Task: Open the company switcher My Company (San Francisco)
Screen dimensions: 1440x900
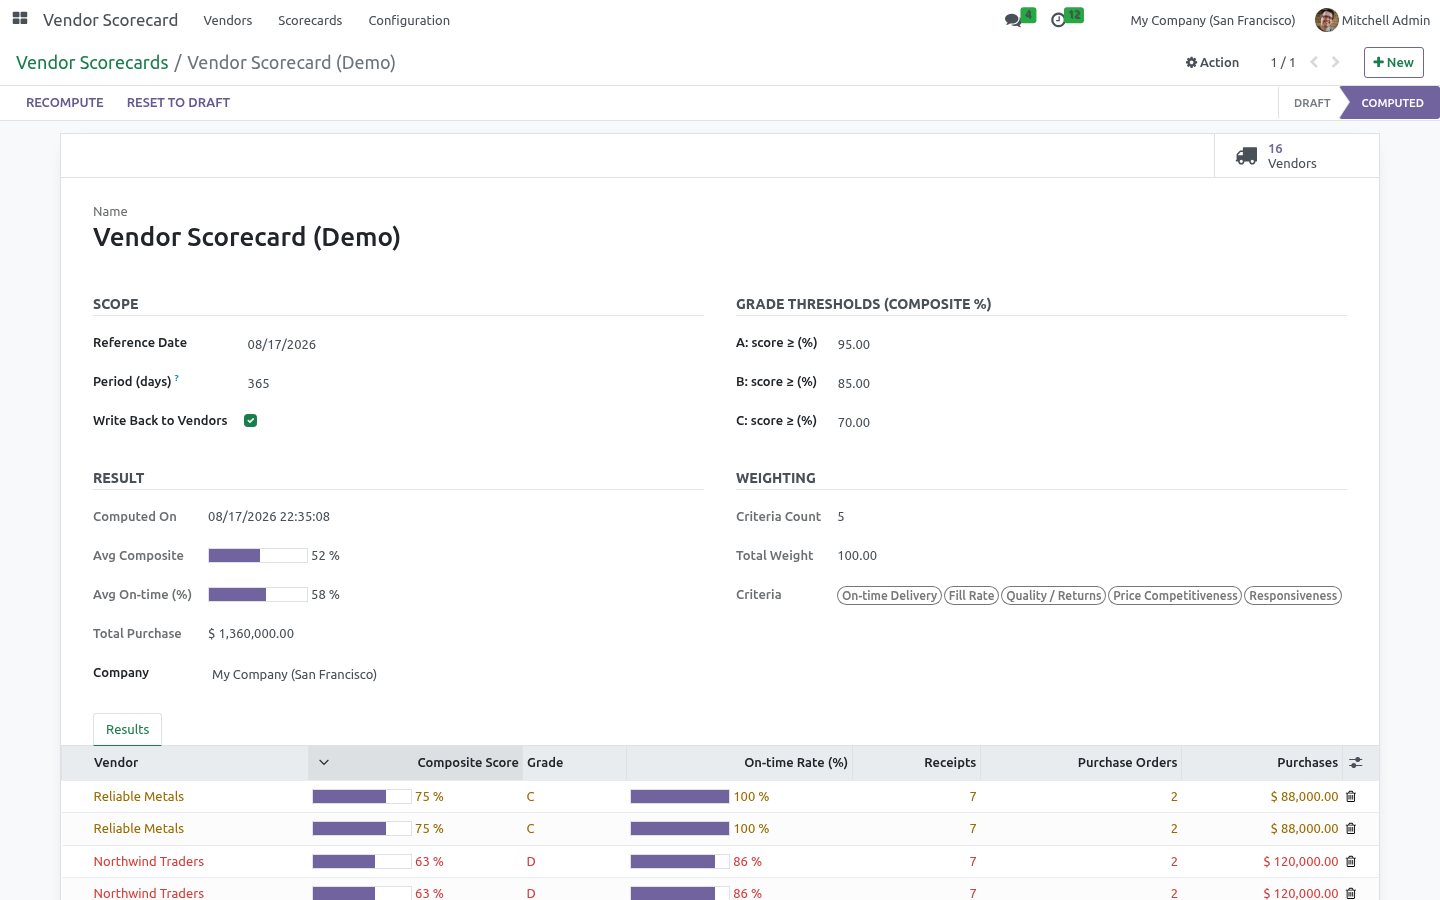Action: point(1212,20)
